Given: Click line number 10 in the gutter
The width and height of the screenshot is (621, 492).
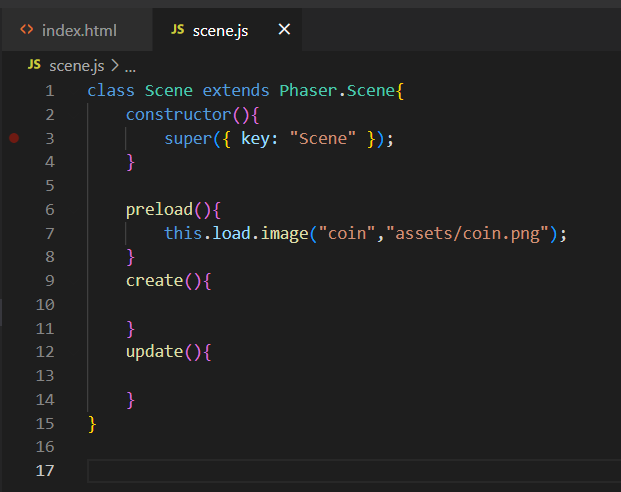Looking at the screenshot, I should click(45, 305).
